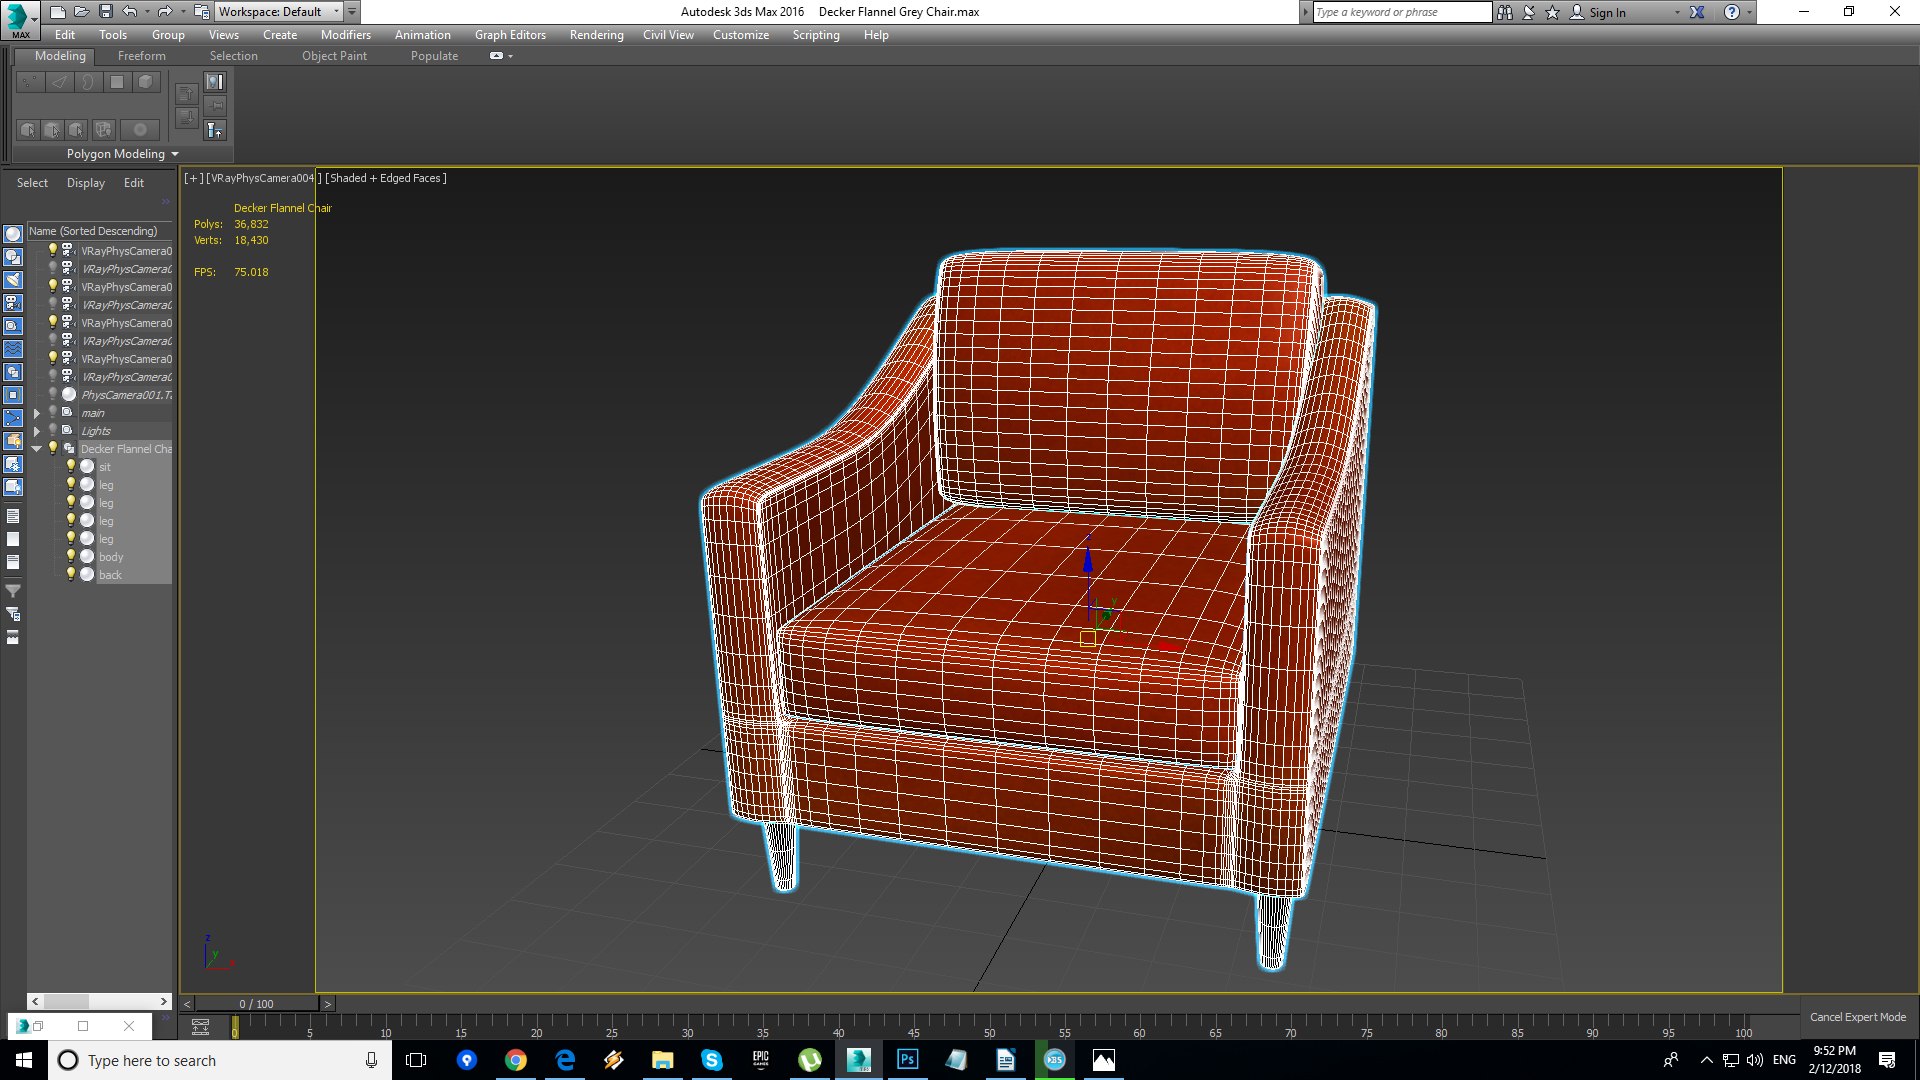The image size is (1920, 1080).
Task: Click the binoculars search icon
Action: [x=1504, y=12]
